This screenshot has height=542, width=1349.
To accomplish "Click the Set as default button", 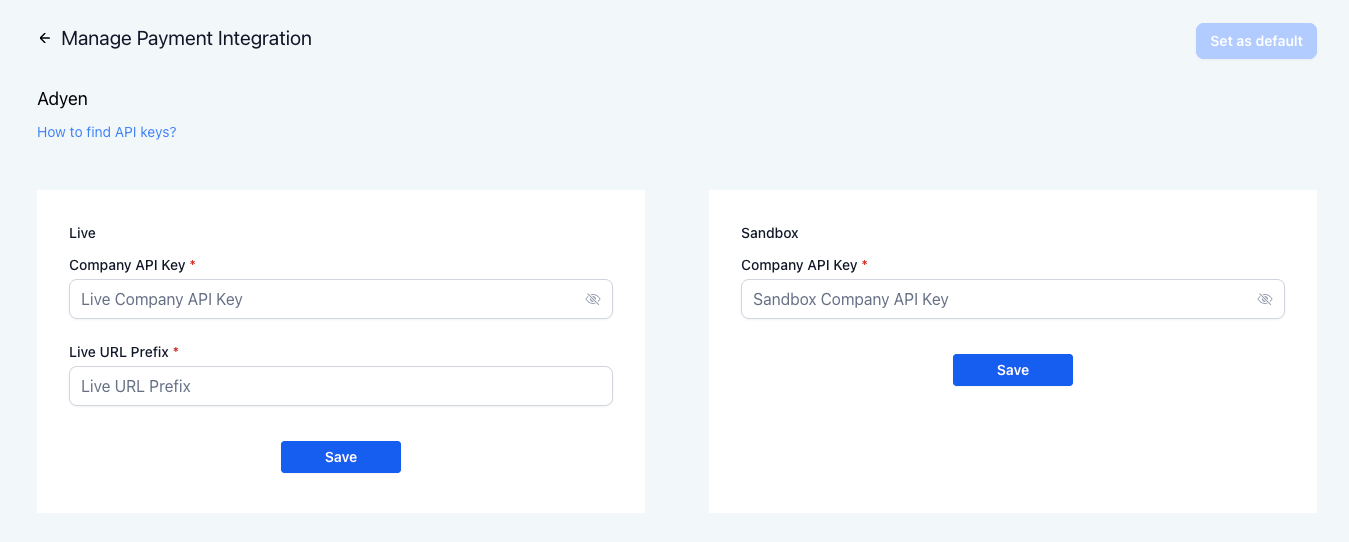I will [1256, 41].
